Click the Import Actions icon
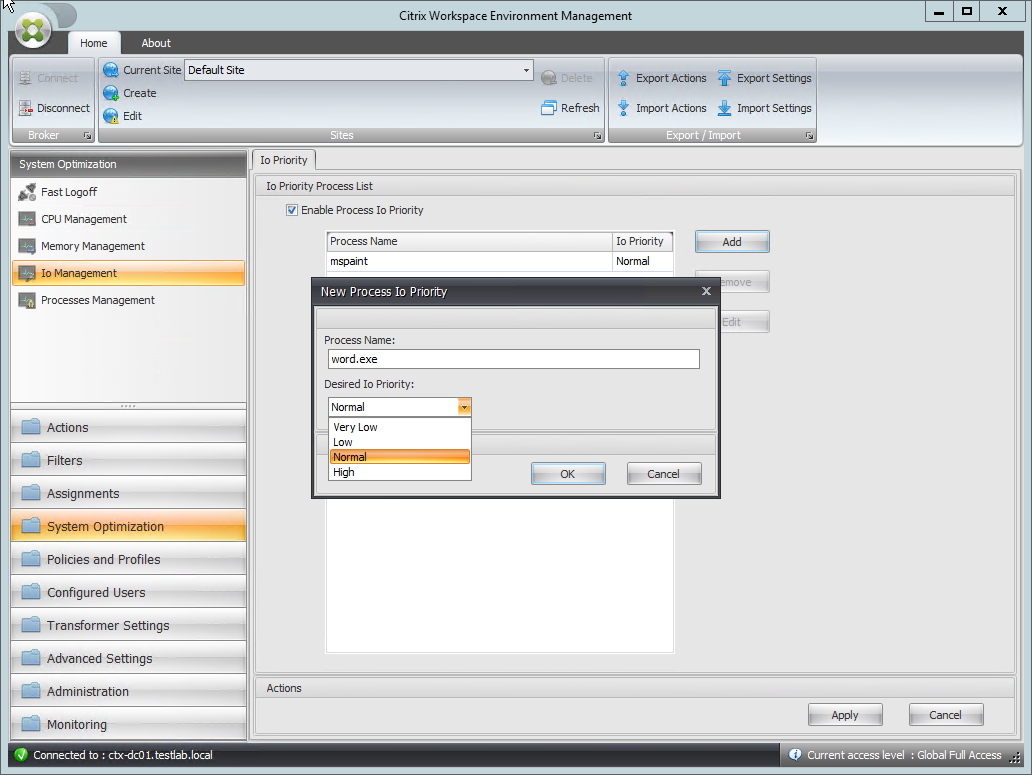This screenshot has width=1032, height=775. [x=623, y=108]
